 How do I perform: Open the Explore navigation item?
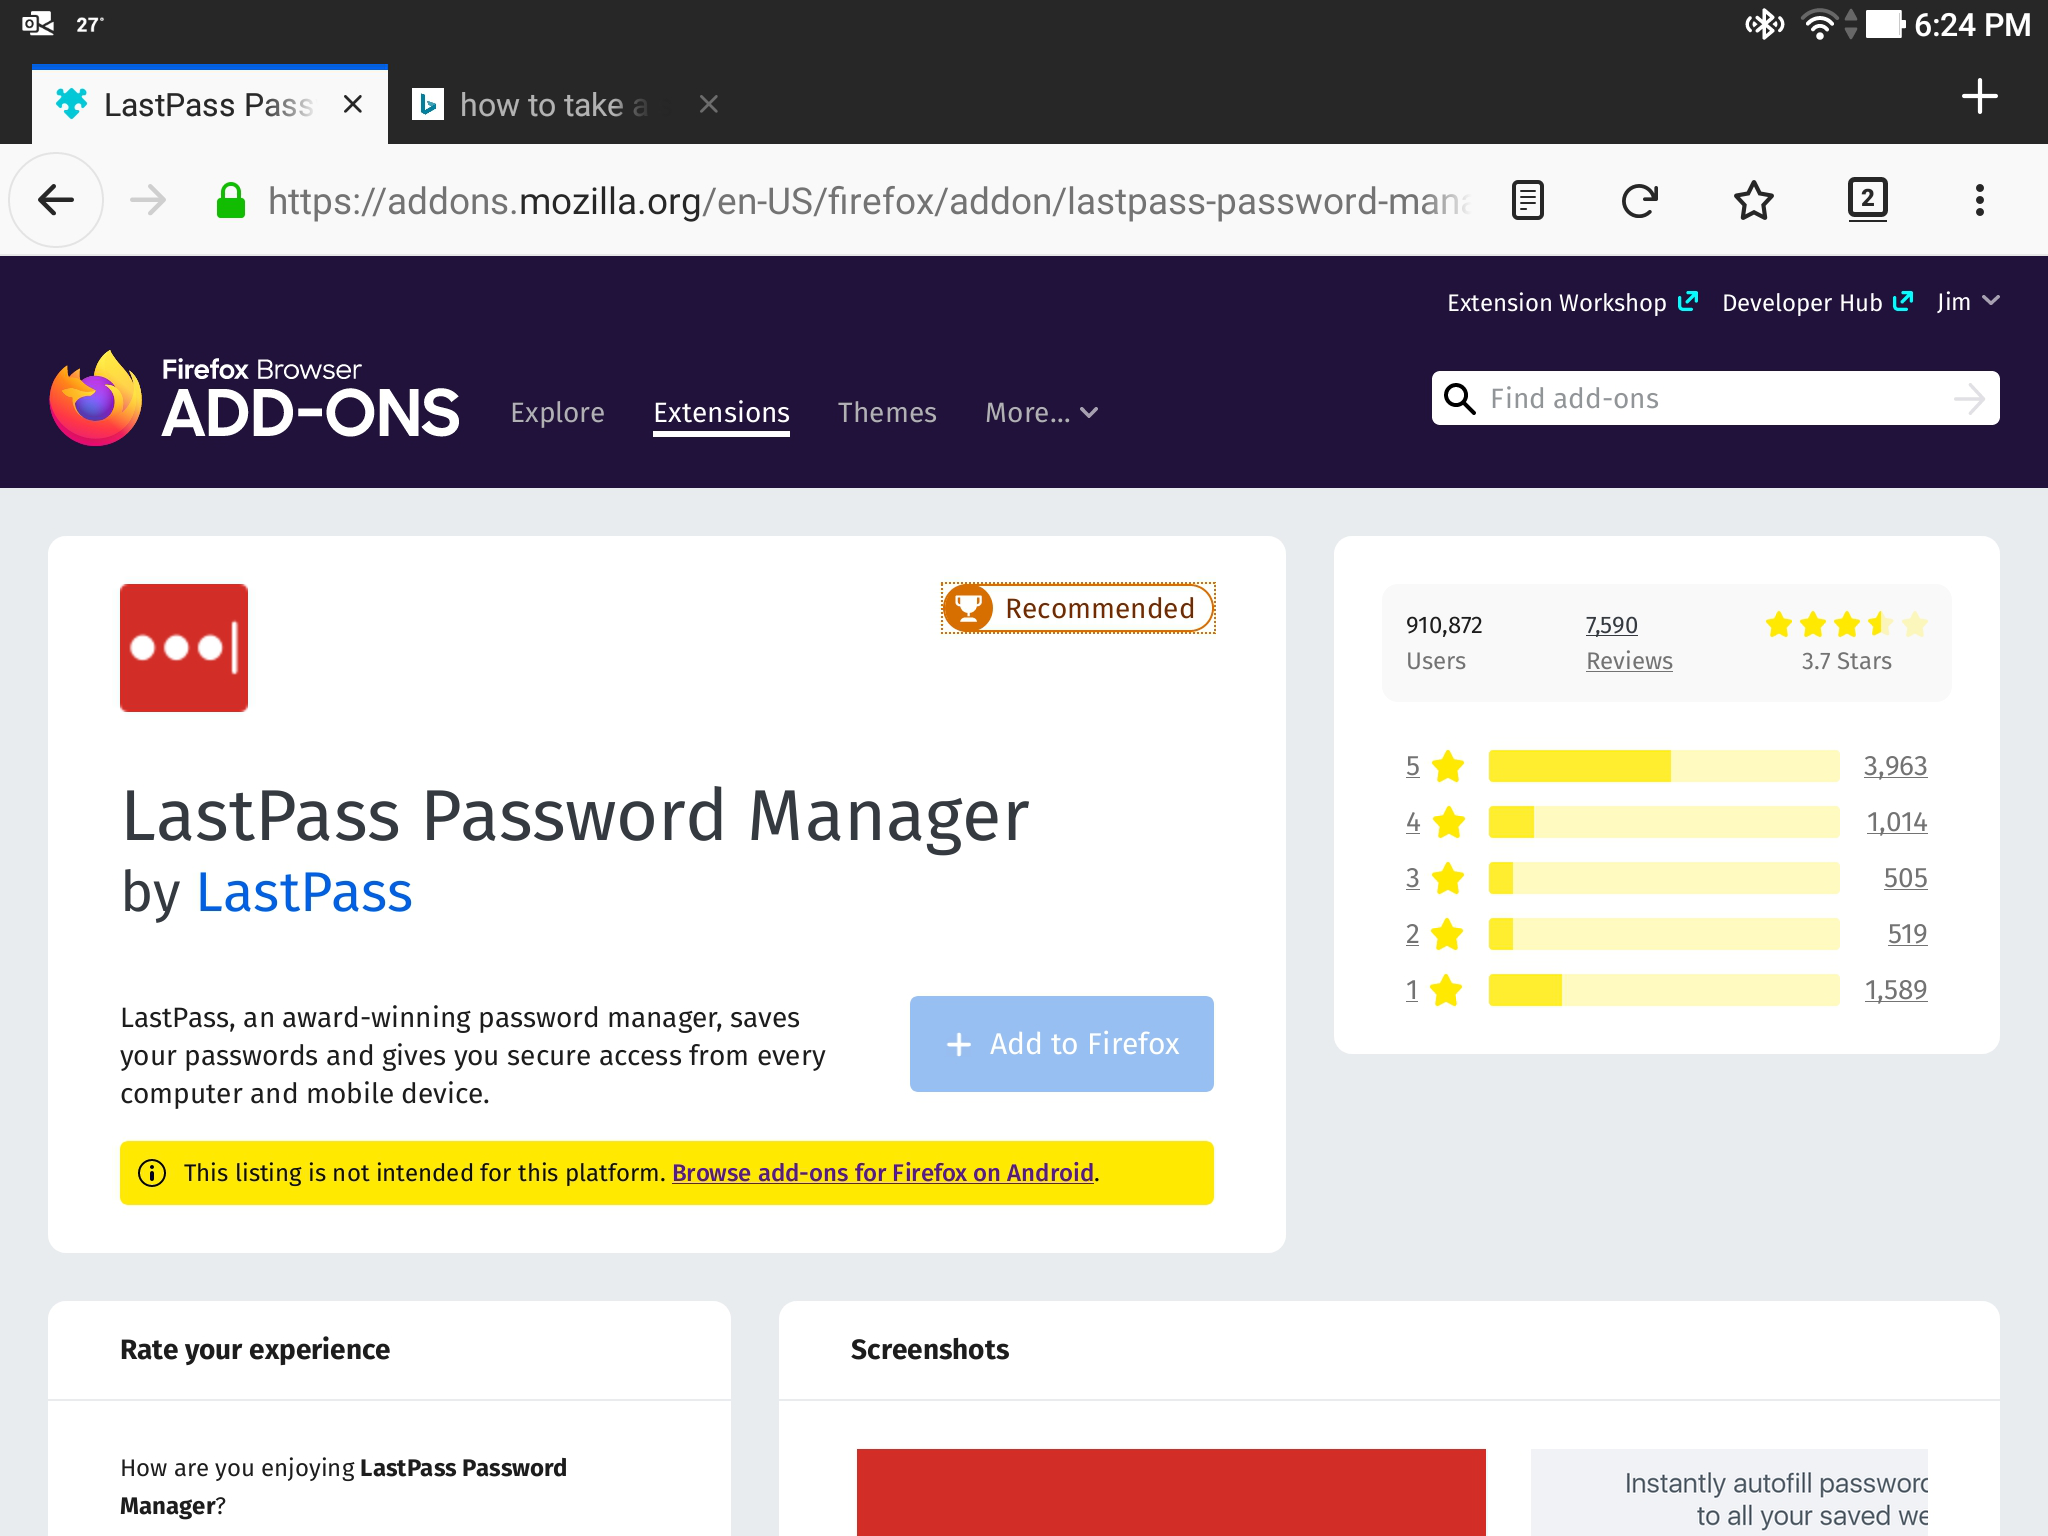point(557,412)
